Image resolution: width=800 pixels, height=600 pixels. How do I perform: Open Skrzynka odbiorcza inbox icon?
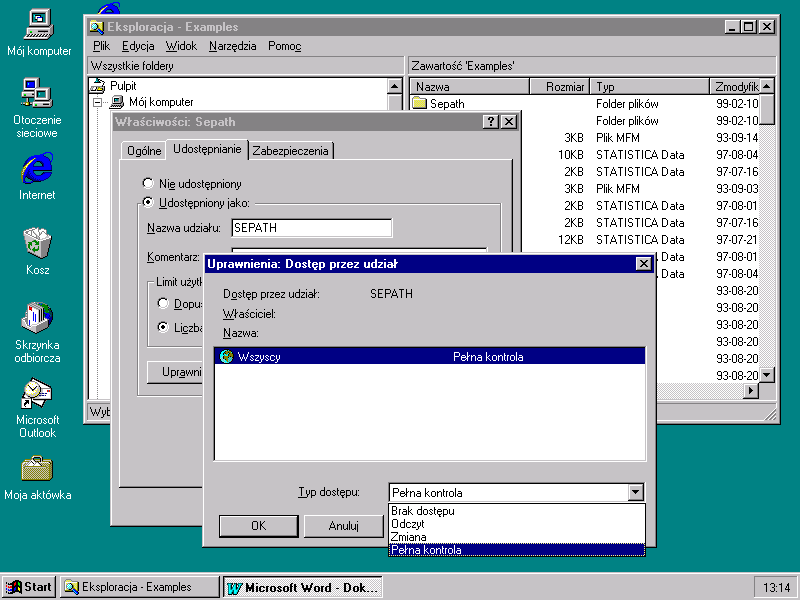tap(37, 317)
